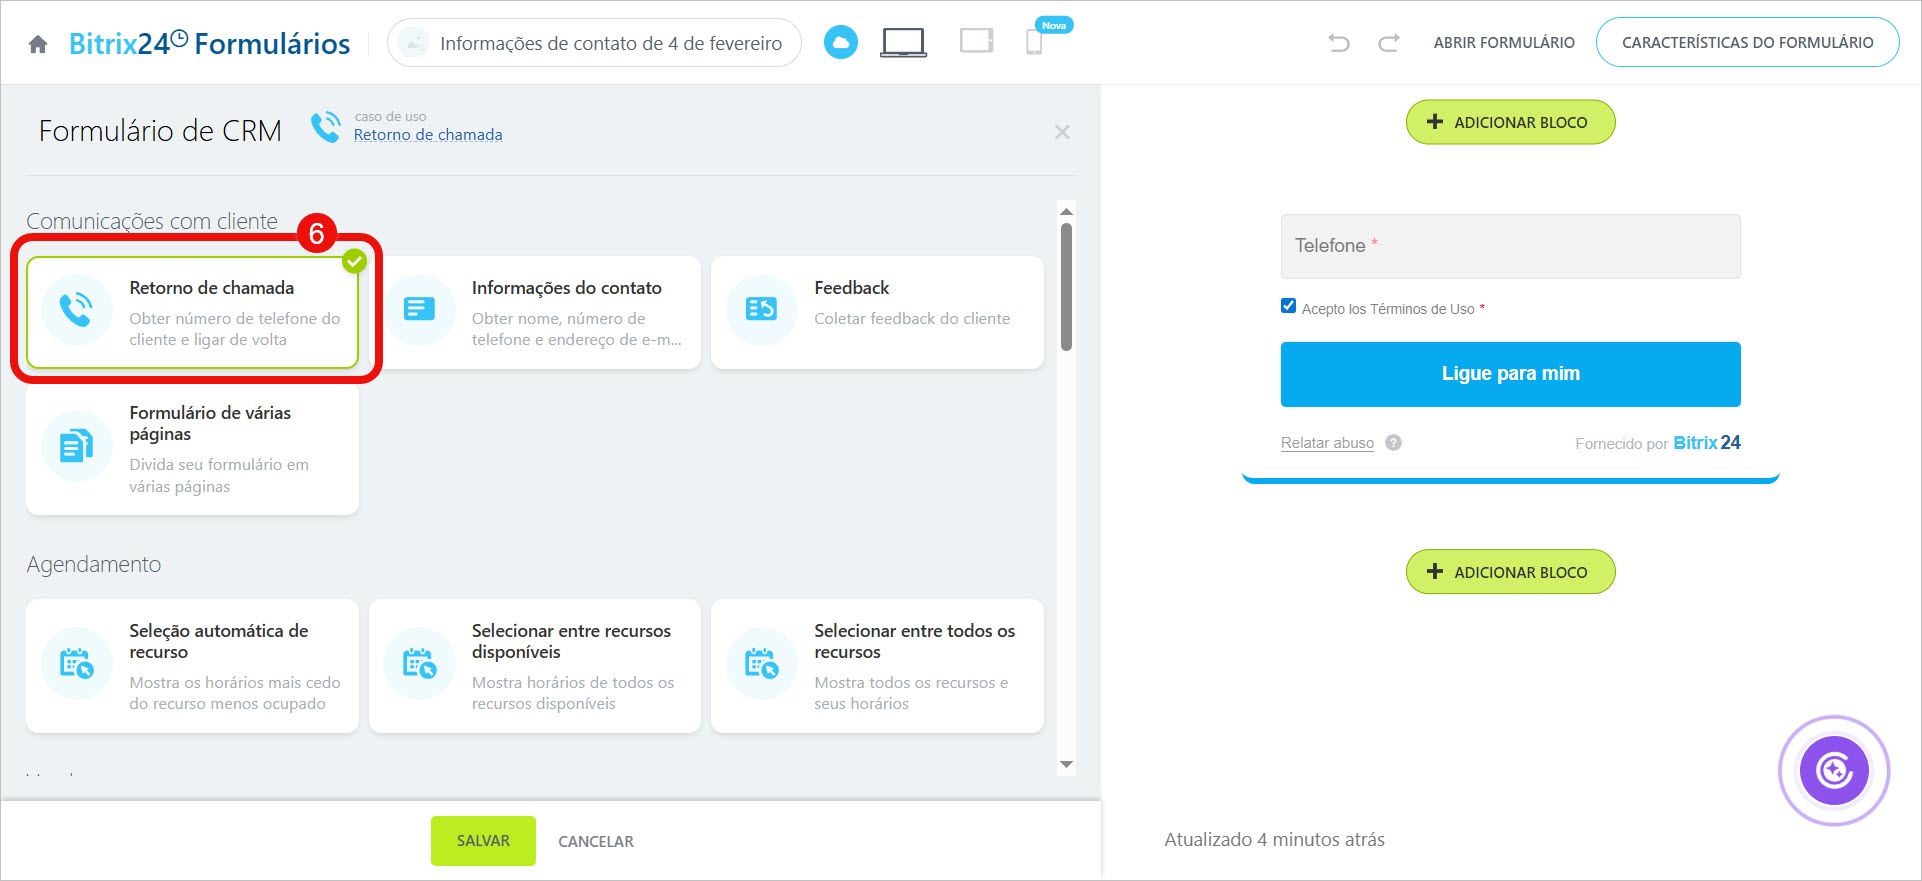Open the Retorno de chamada link

[x=428, y=135]
